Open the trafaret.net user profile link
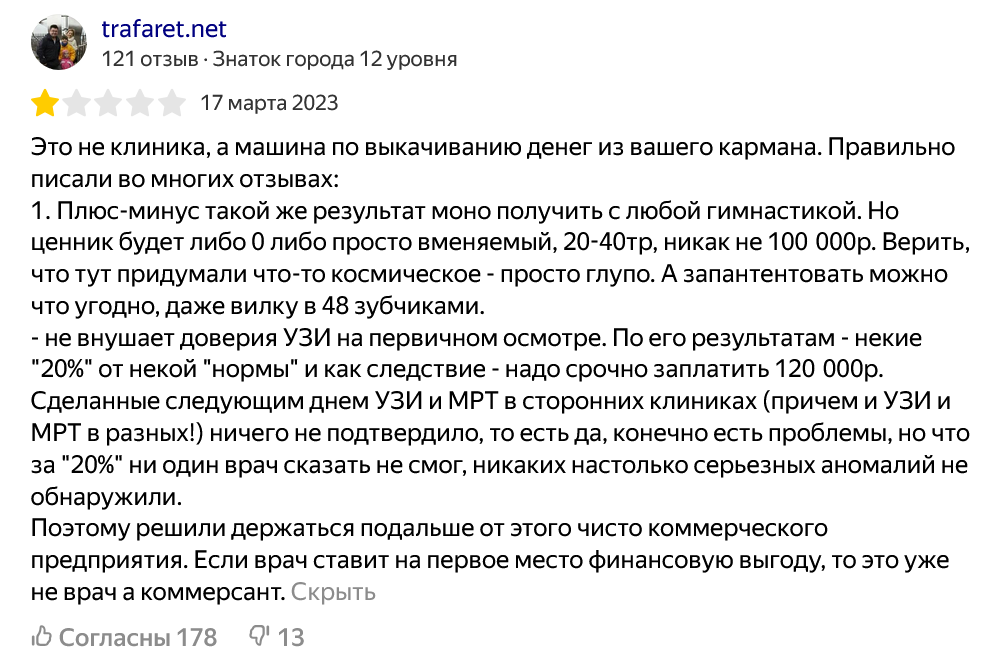Viewport: 995px width, 665px height. [x=164, y=29]
